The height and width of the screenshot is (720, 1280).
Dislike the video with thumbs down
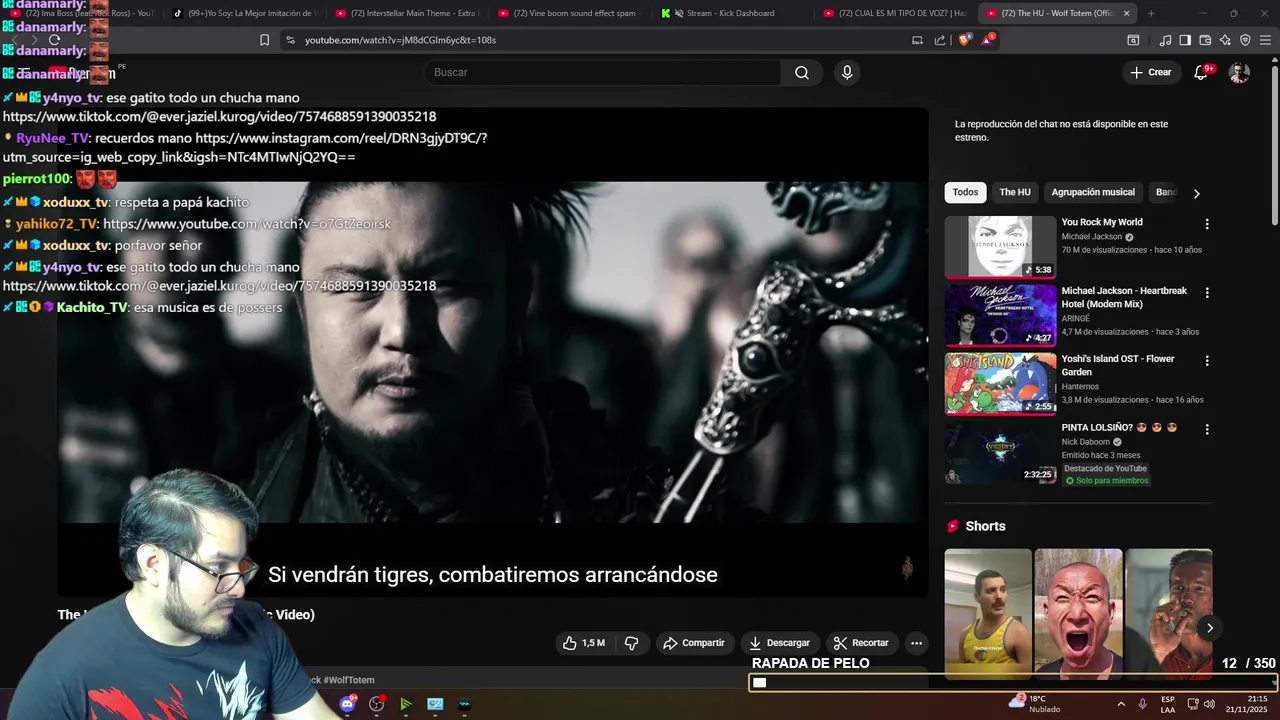[x=631, y=643]
